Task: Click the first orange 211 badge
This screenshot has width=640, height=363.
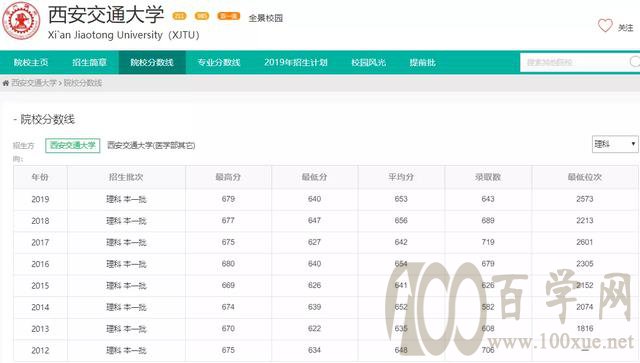Action: click(x=180, y=16)
